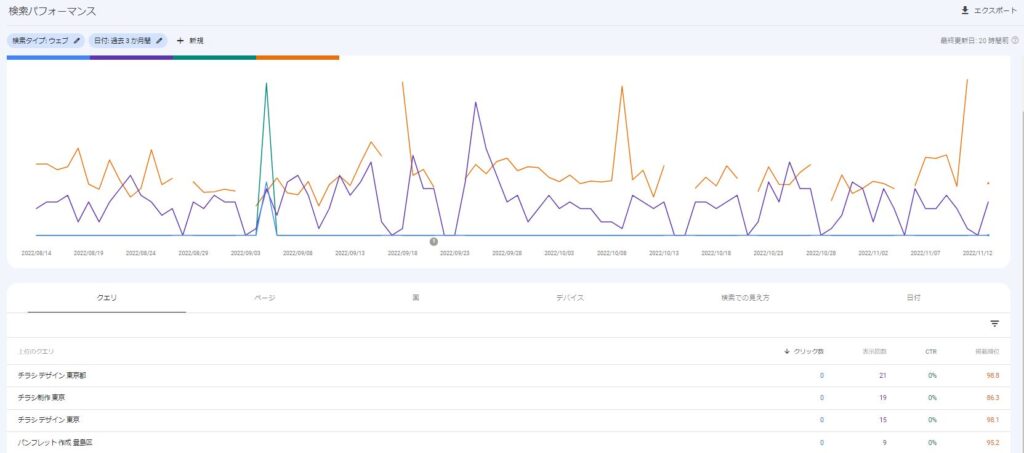Switch to the 国 tab
1024x453 pixels.
click(416, 298)
